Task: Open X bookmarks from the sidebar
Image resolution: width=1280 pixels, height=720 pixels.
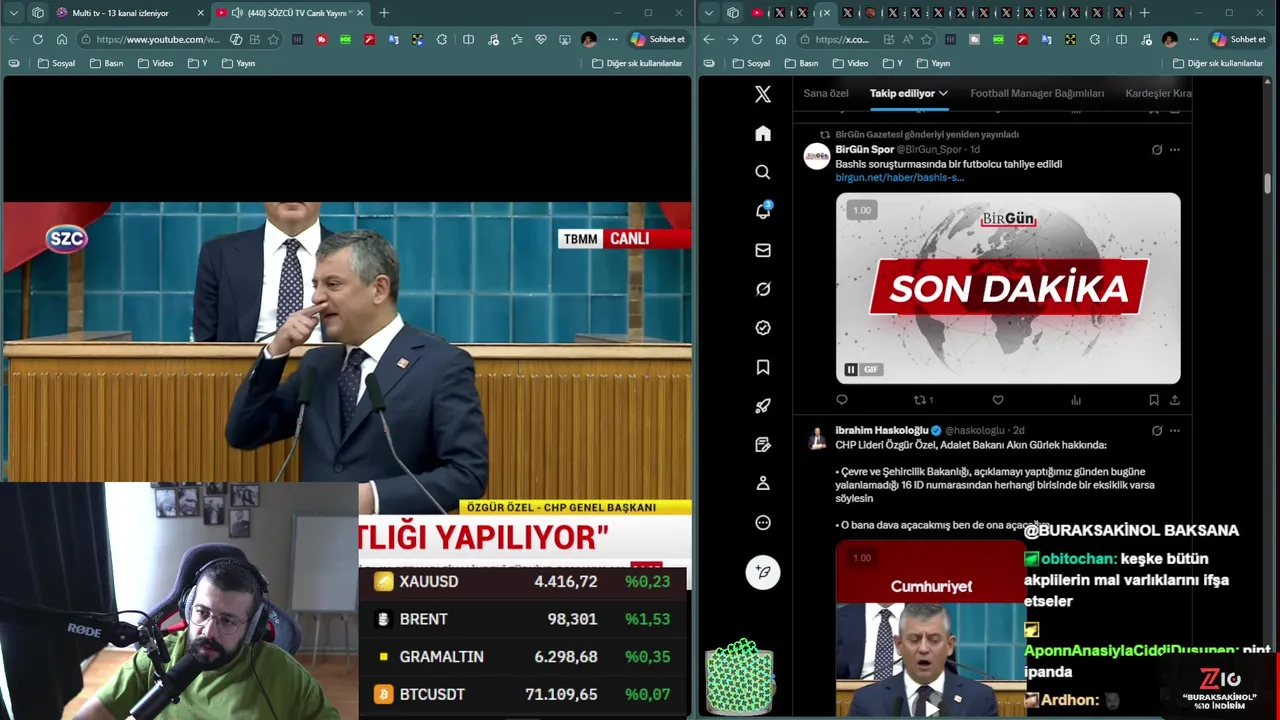Action: point(763,367)
